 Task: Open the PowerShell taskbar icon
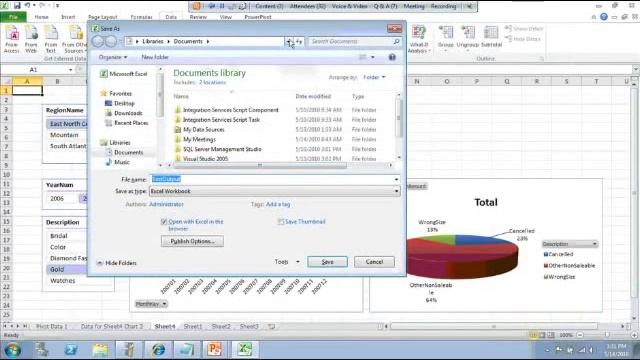(71, 349)
